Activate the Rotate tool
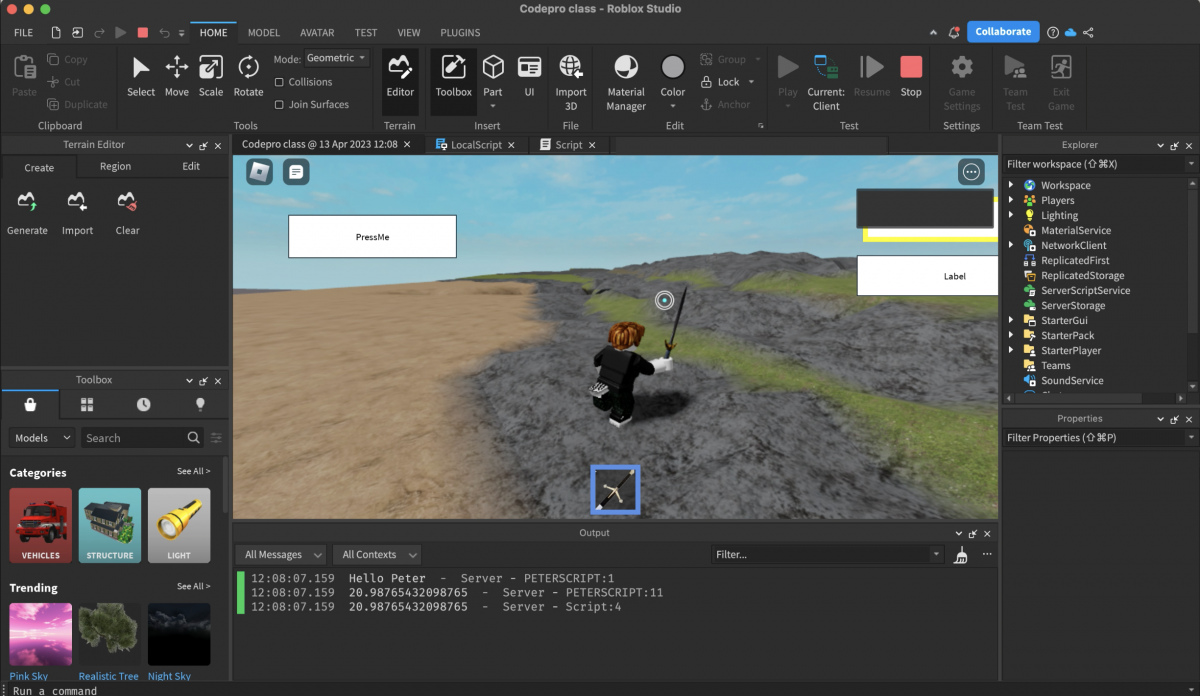1200x696 pixels. (x=248, y=76)
